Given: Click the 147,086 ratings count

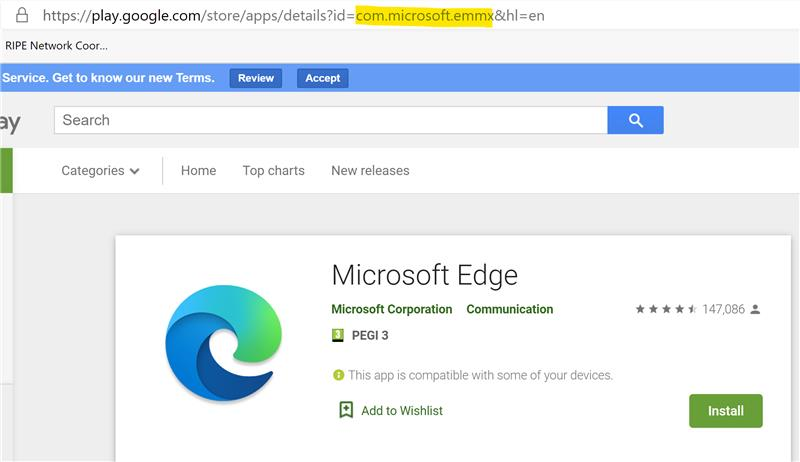Looking at the screenshot, I should coord(723,309).
